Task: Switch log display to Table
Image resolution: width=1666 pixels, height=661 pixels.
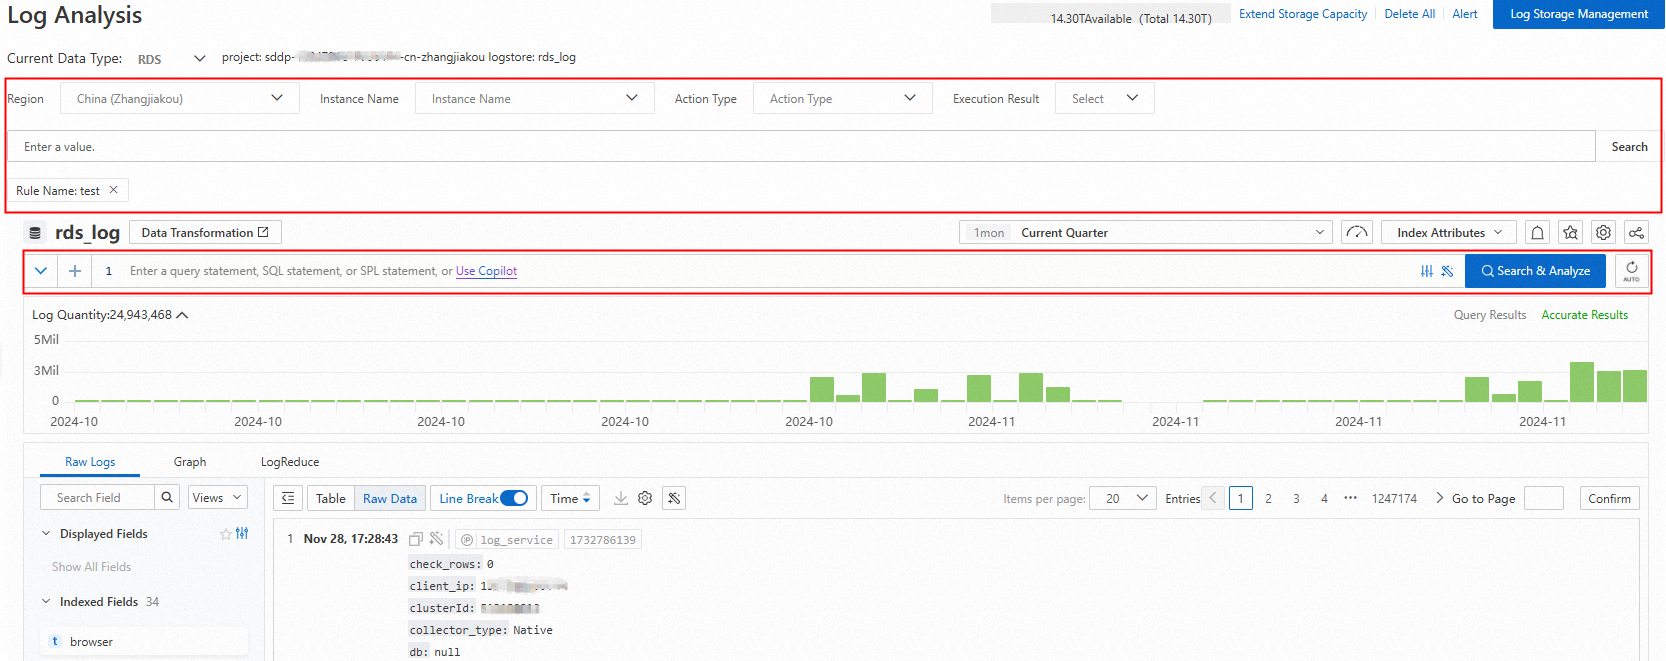Action: tap(330, 498)
